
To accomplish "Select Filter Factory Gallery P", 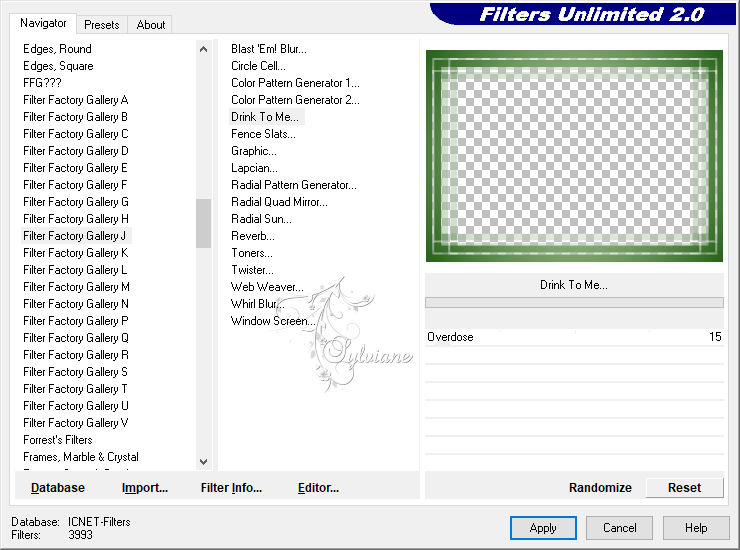I will 76,321.
